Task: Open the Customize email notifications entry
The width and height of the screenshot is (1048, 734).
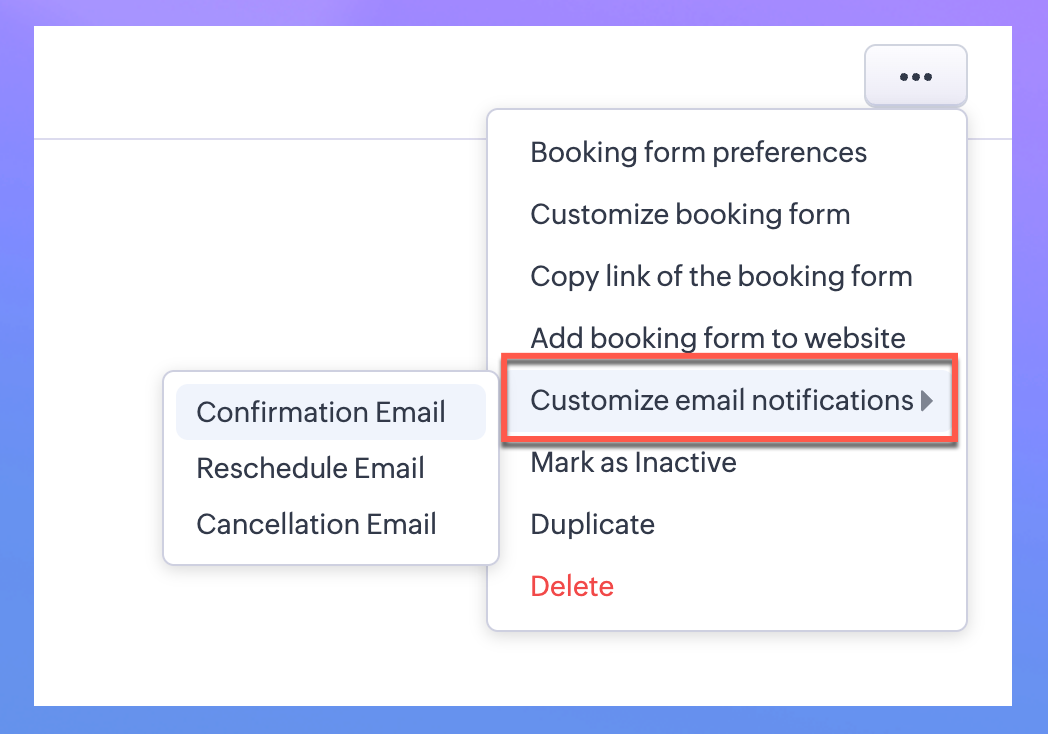Action: pos(721,401)
